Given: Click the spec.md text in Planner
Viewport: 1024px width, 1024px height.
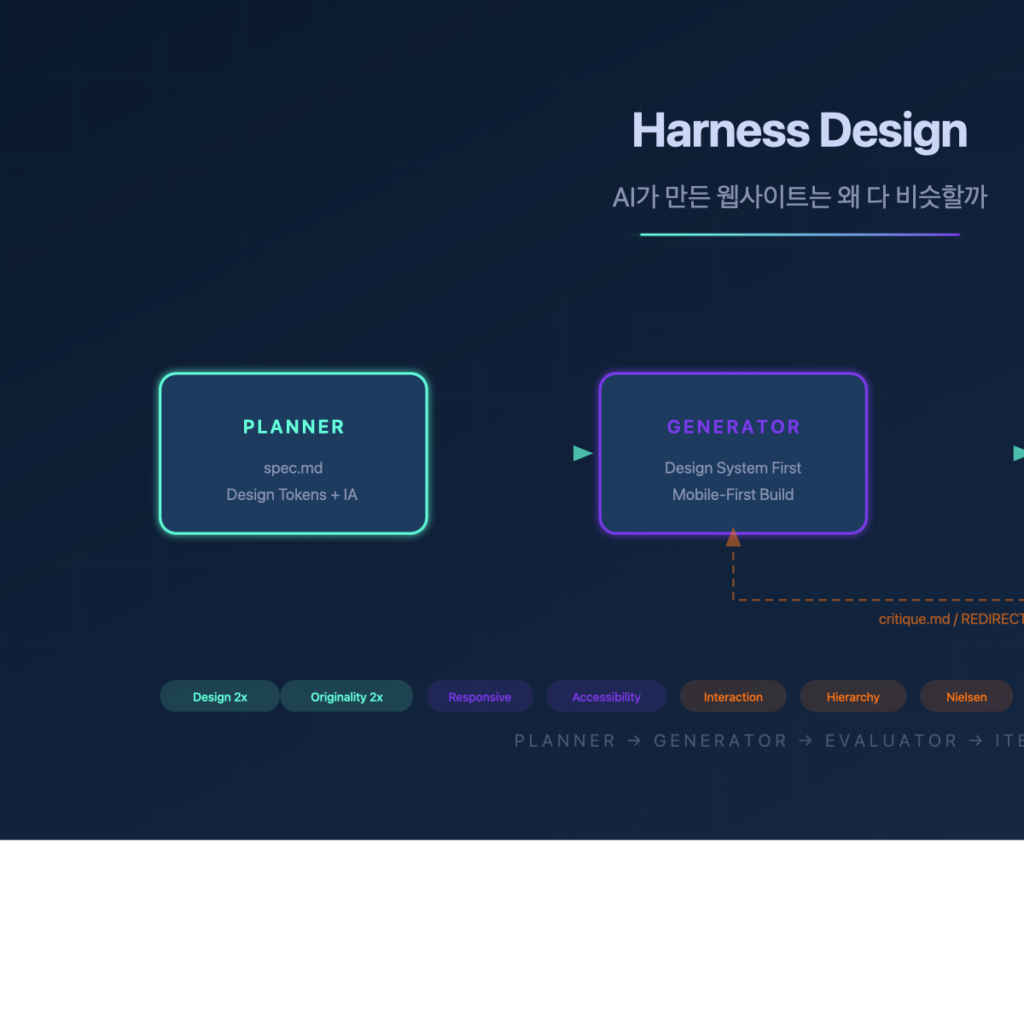Looking at the screenshot, I should pyautogui.click(x=293, y=468).
